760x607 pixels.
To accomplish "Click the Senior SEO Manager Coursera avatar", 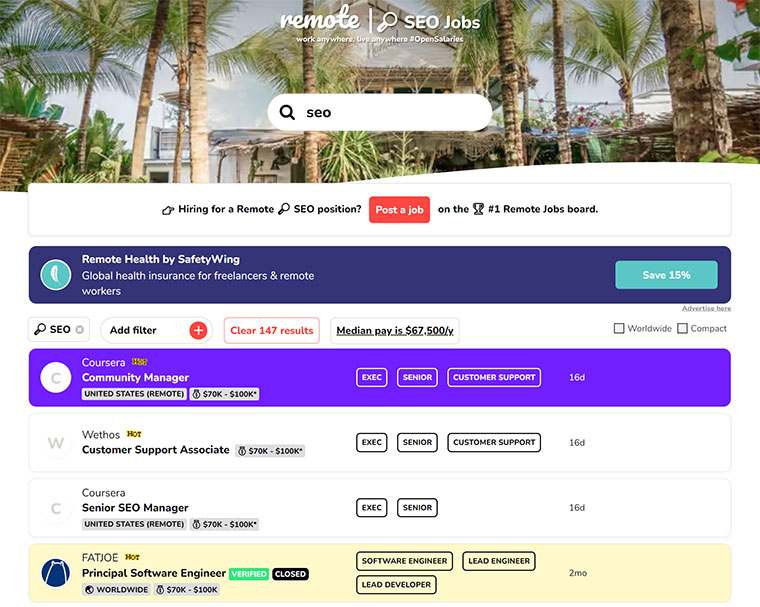I will click(x=56, y=508).
